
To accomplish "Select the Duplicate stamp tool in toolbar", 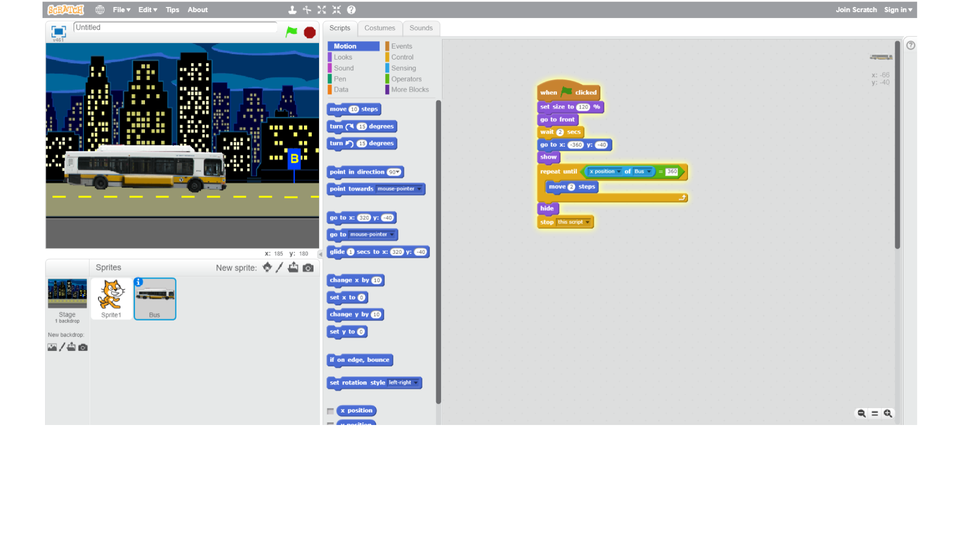I will pyautogui.click(x=292, y=10).
